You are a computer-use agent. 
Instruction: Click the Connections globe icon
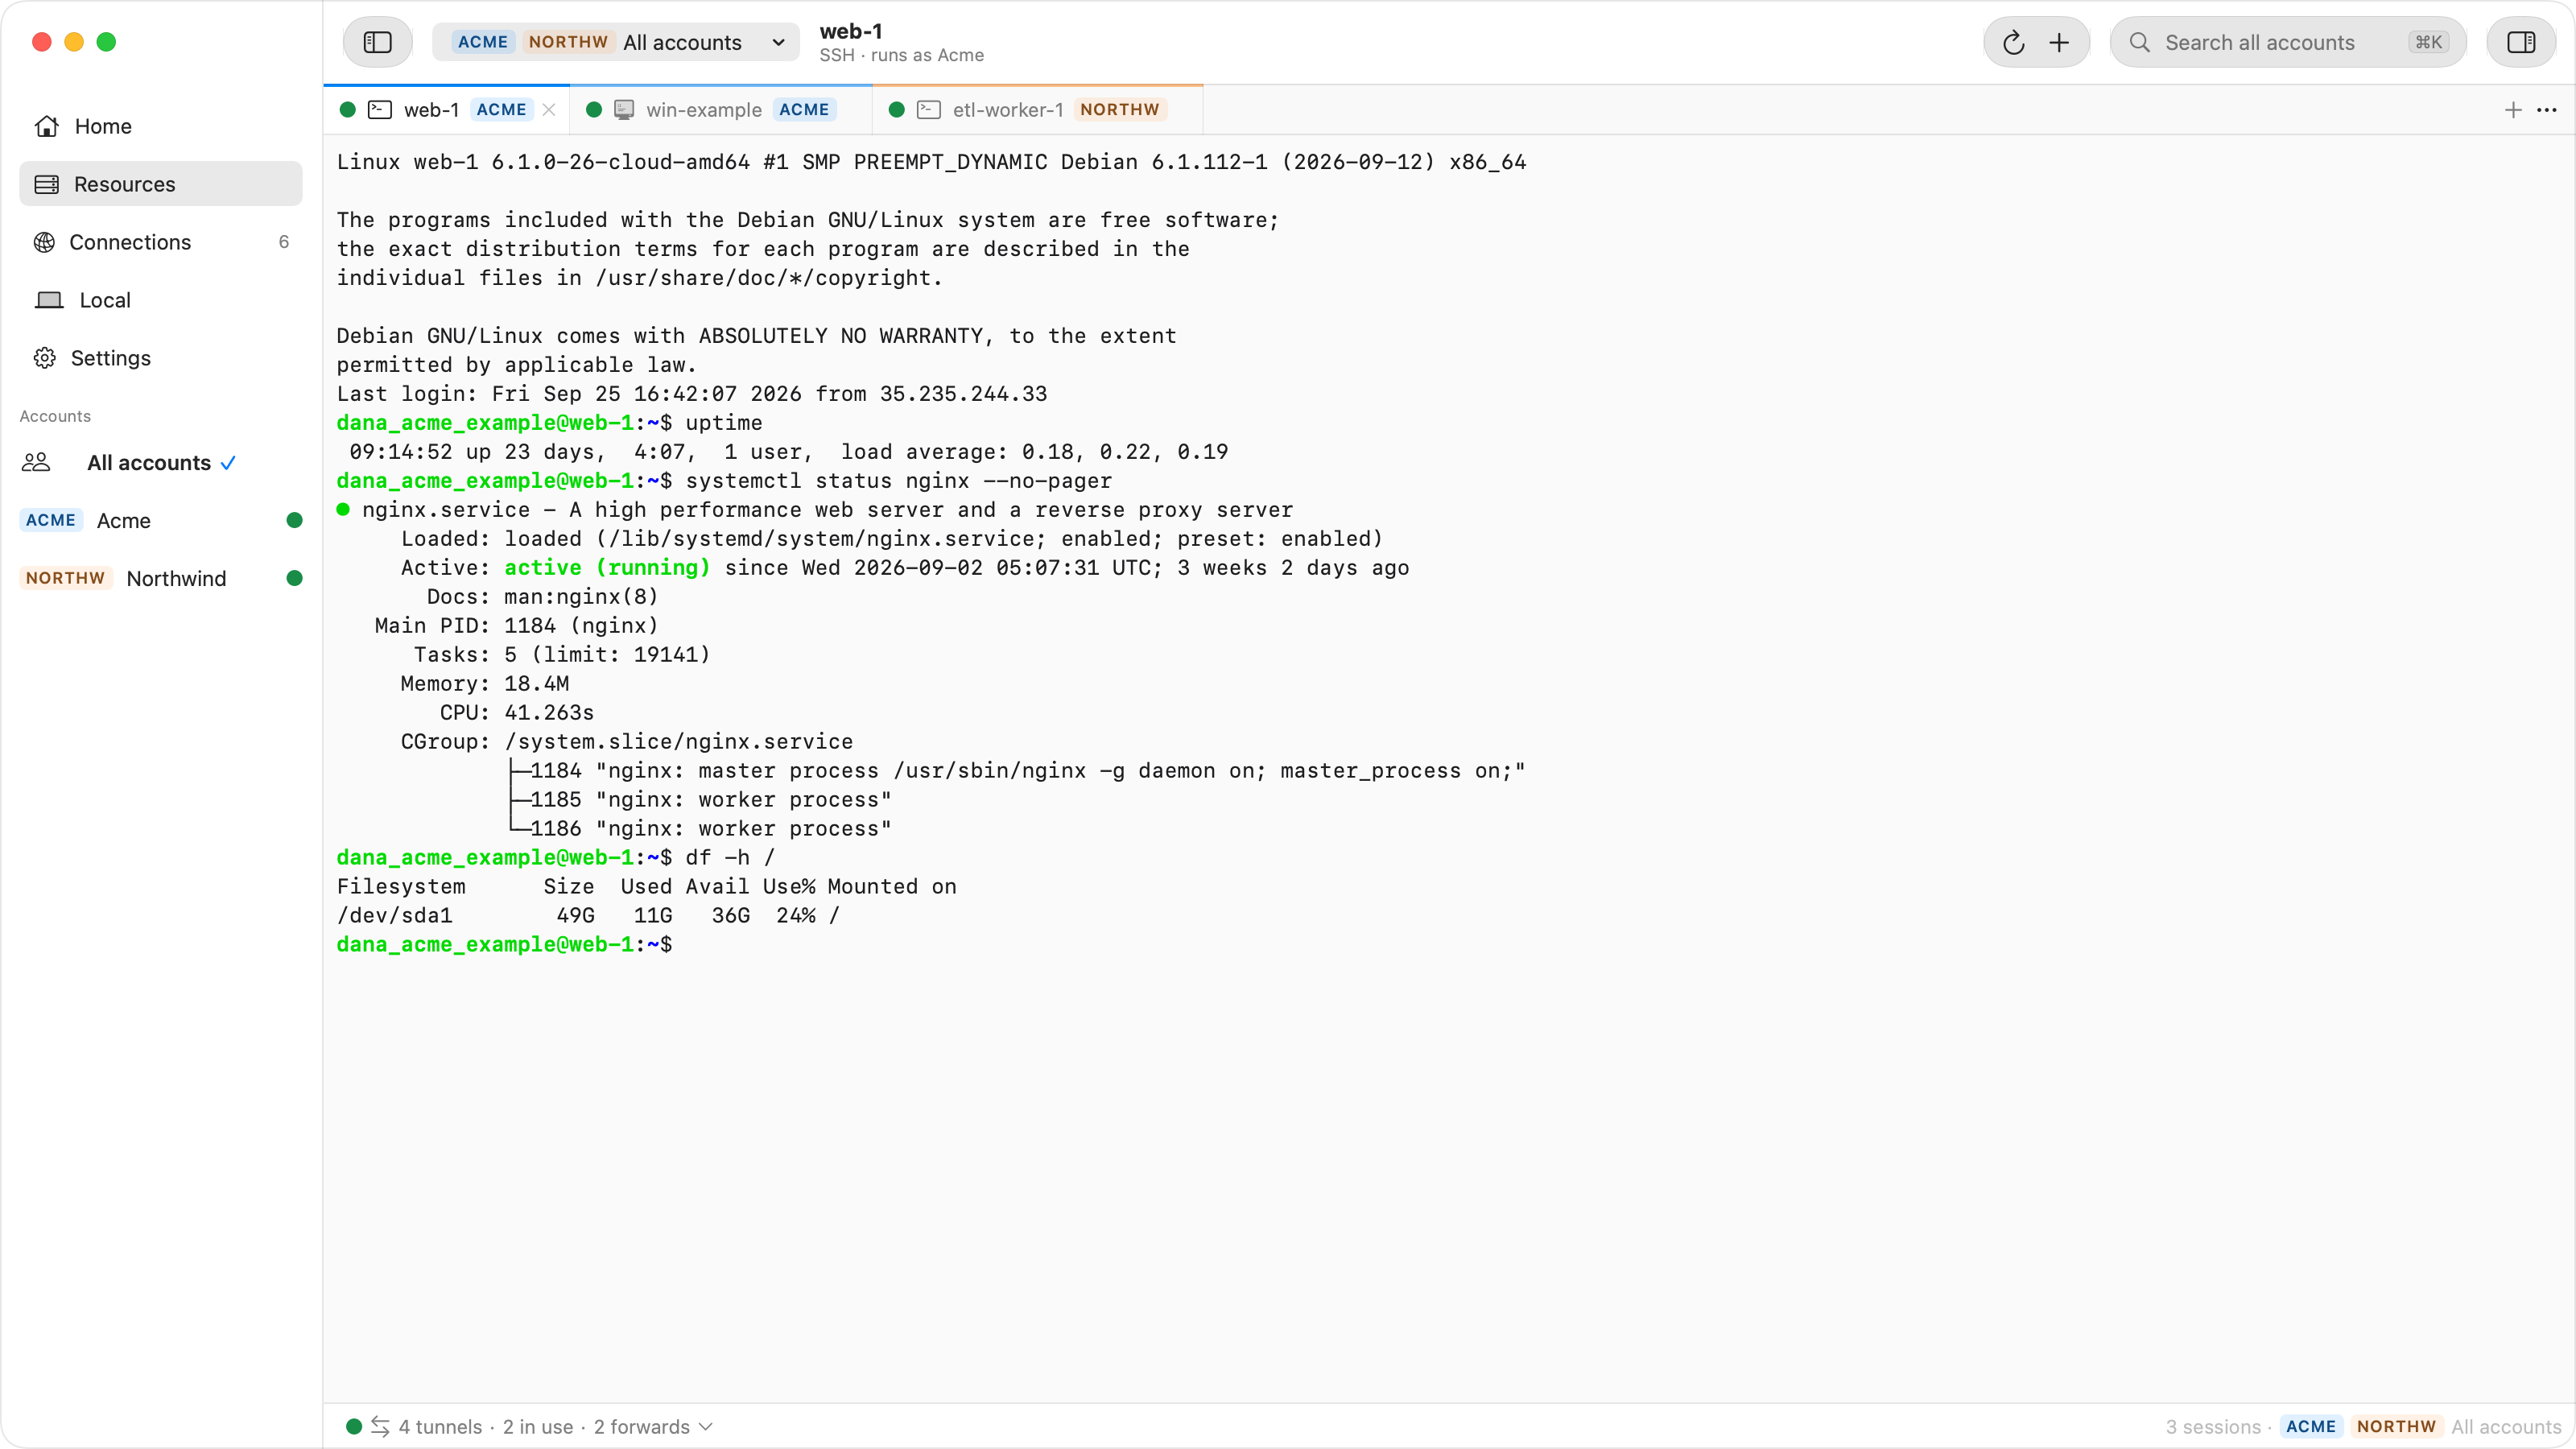coord(44,242)
